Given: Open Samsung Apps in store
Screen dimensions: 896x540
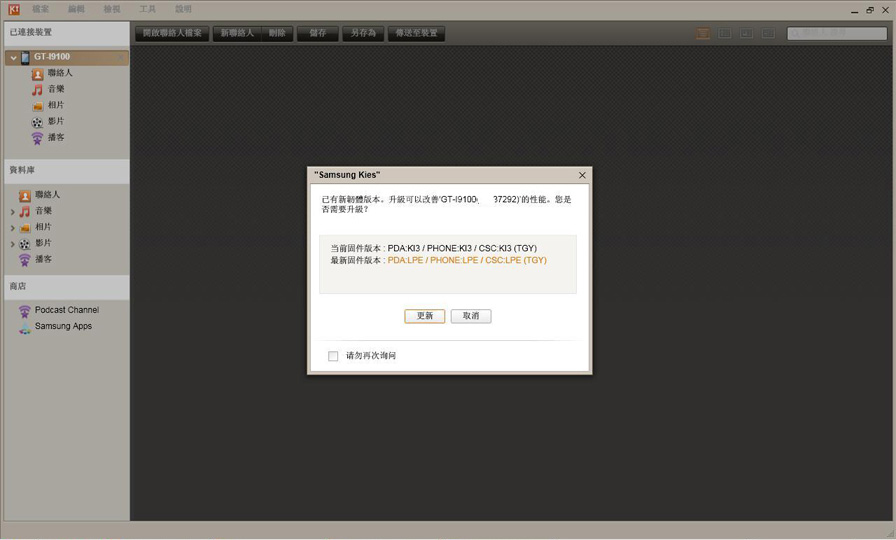Looking at the screenshot, I should (55, 327).
